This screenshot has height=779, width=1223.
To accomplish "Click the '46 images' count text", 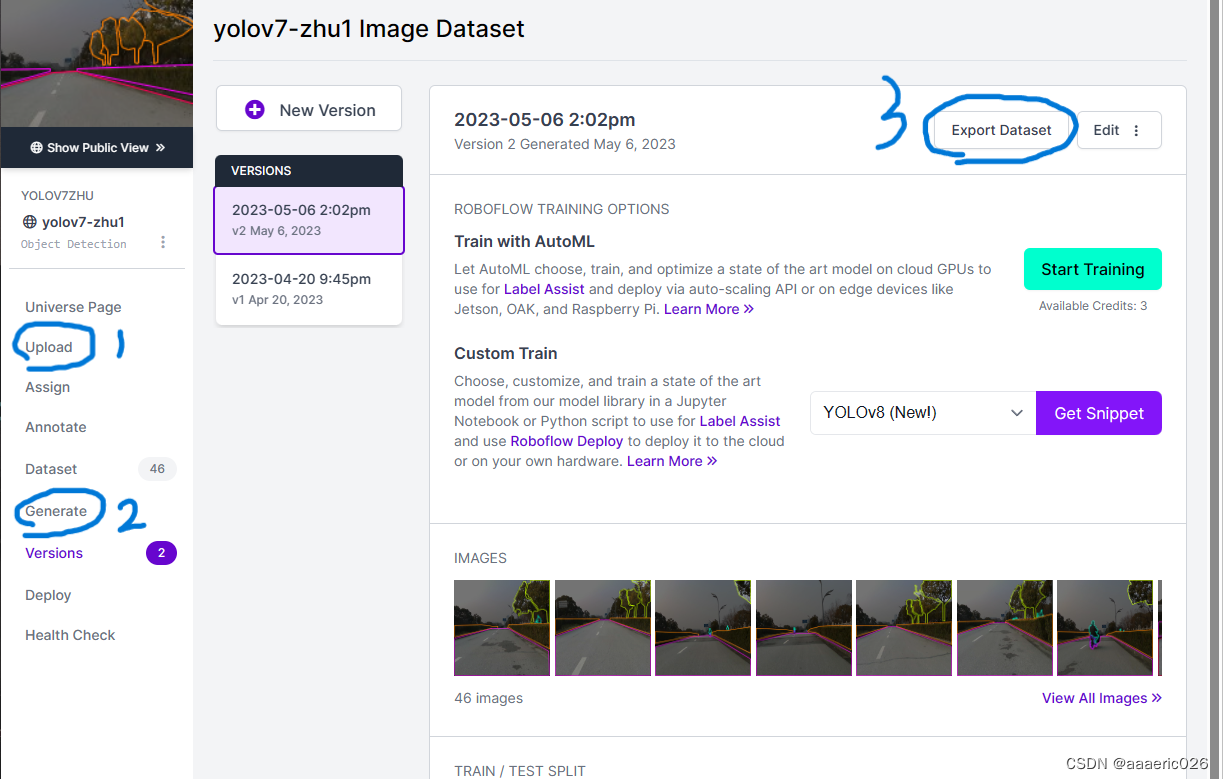I will click(488, 698).
